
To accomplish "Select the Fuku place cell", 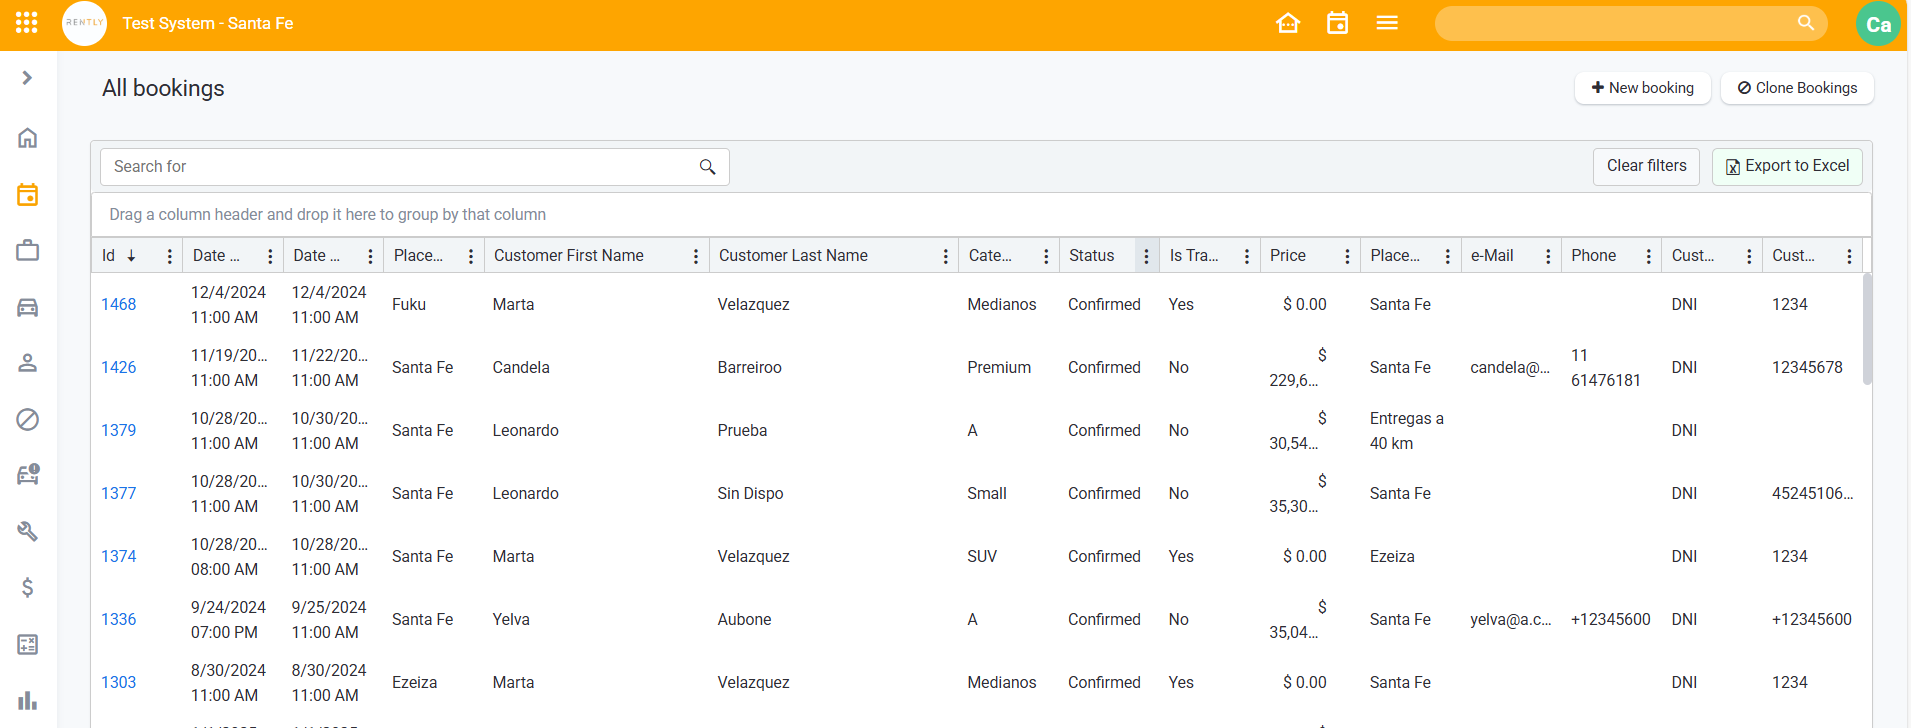I will (x=409, y=304).
